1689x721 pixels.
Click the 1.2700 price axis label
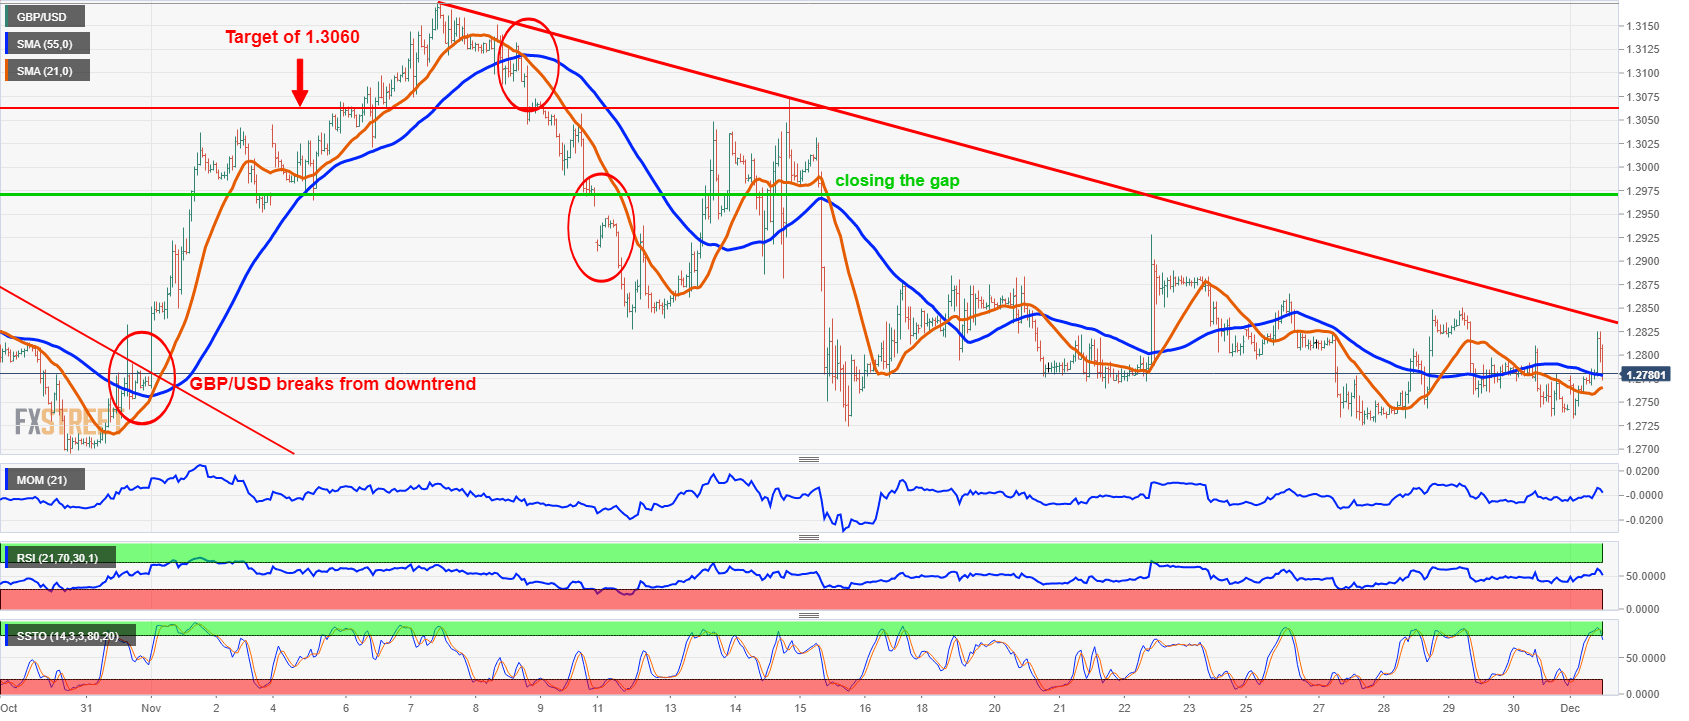1643,450
